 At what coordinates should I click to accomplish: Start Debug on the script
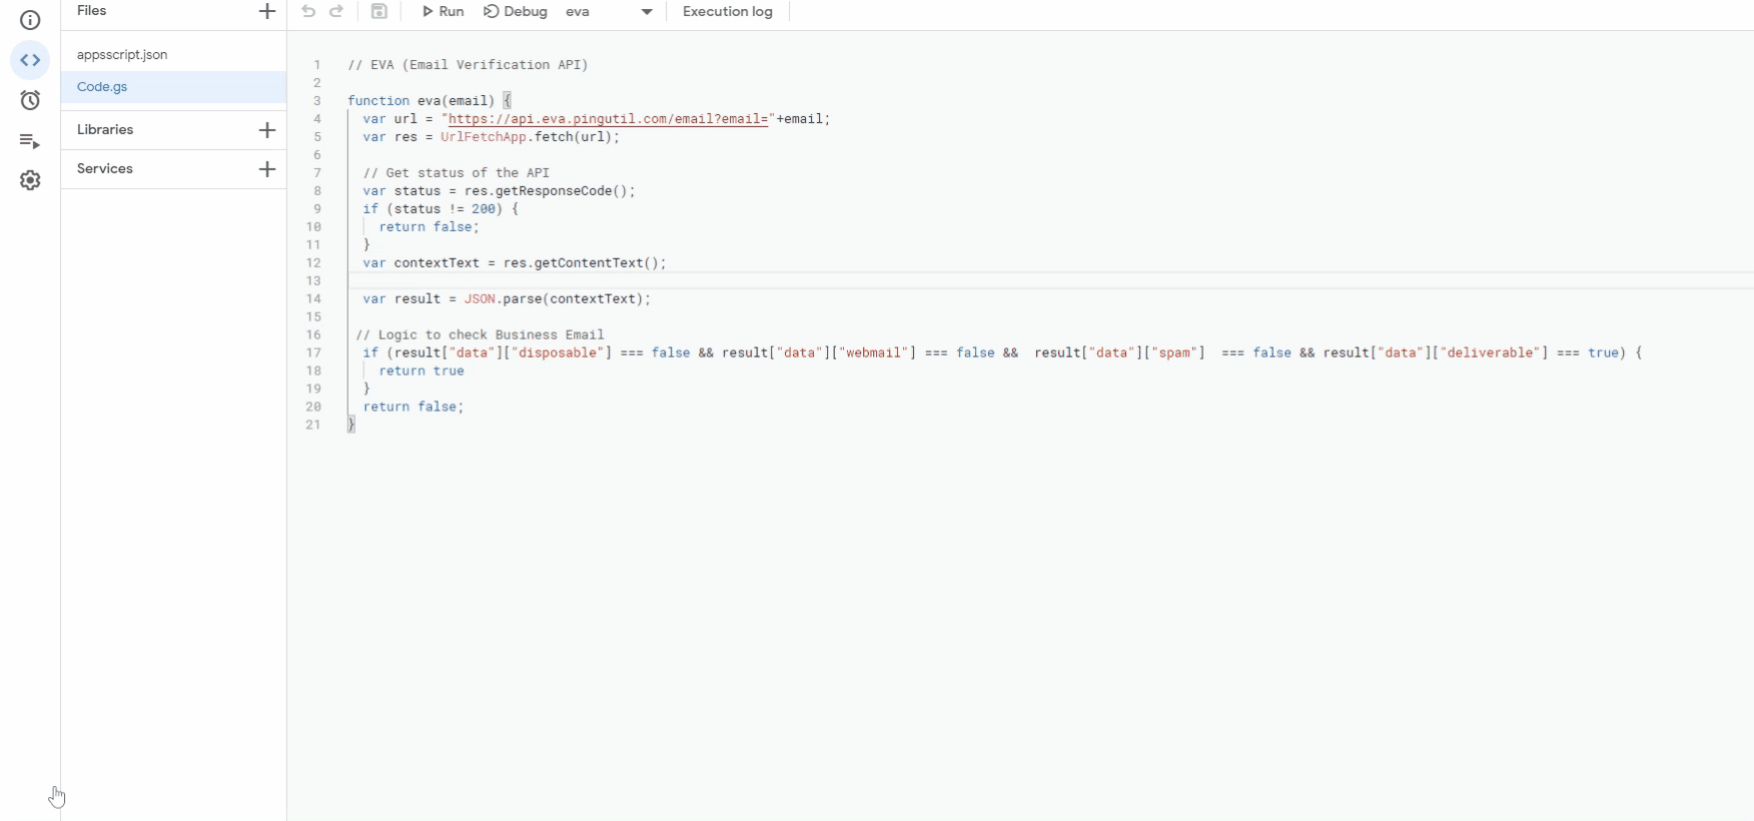[x=515, y=11]
